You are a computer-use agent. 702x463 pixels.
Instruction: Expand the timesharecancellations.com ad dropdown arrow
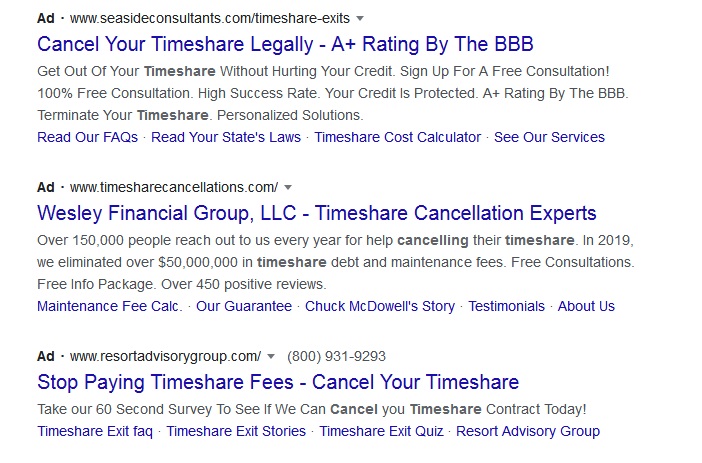288,187
